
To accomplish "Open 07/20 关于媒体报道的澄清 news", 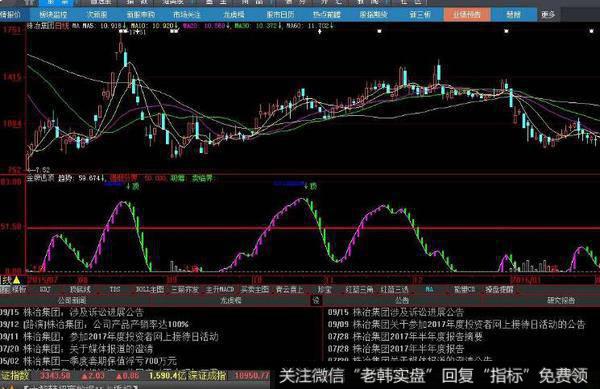I will [x=77, y=349].
